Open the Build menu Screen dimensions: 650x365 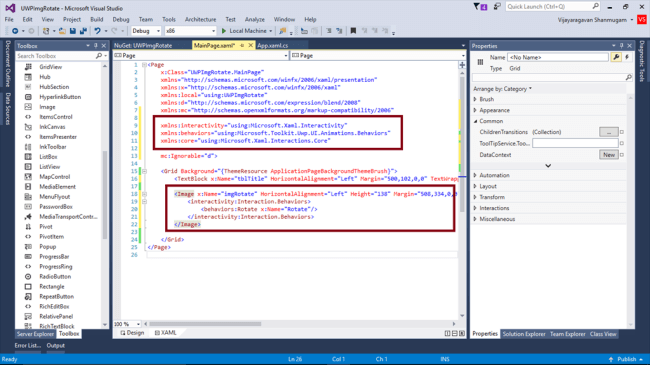pyautogui.click(x=97, y=19)
